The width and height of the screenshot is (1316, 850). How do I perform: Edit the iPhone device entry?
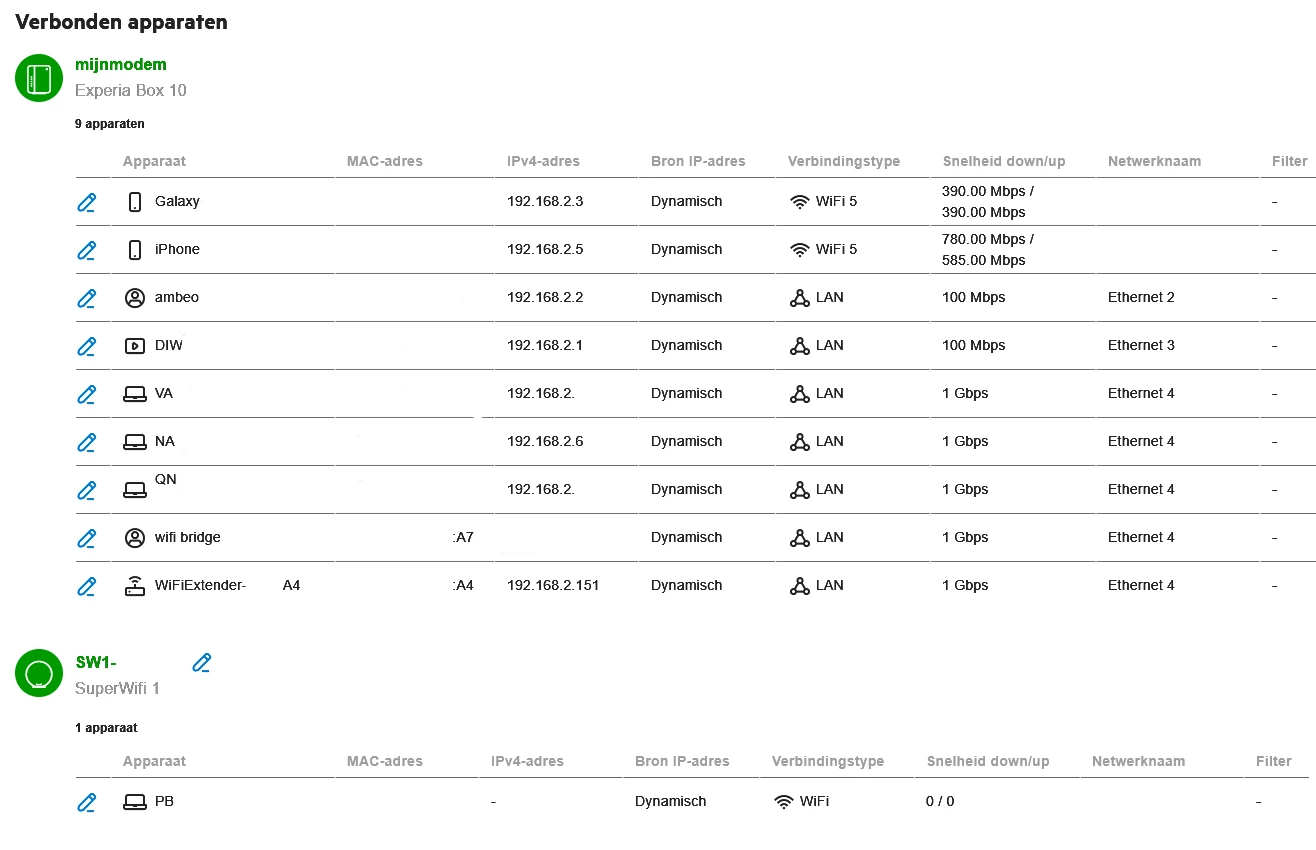click(x=87, y=250)
